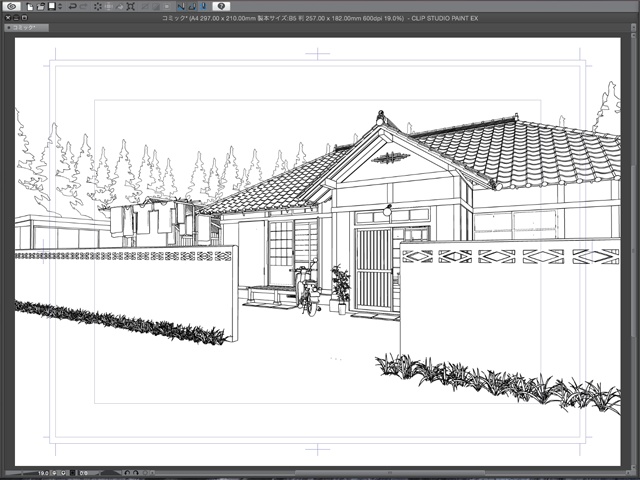
Task: Open the CLIP STUDIO launcher icon
Action: (x=11, y=6)
